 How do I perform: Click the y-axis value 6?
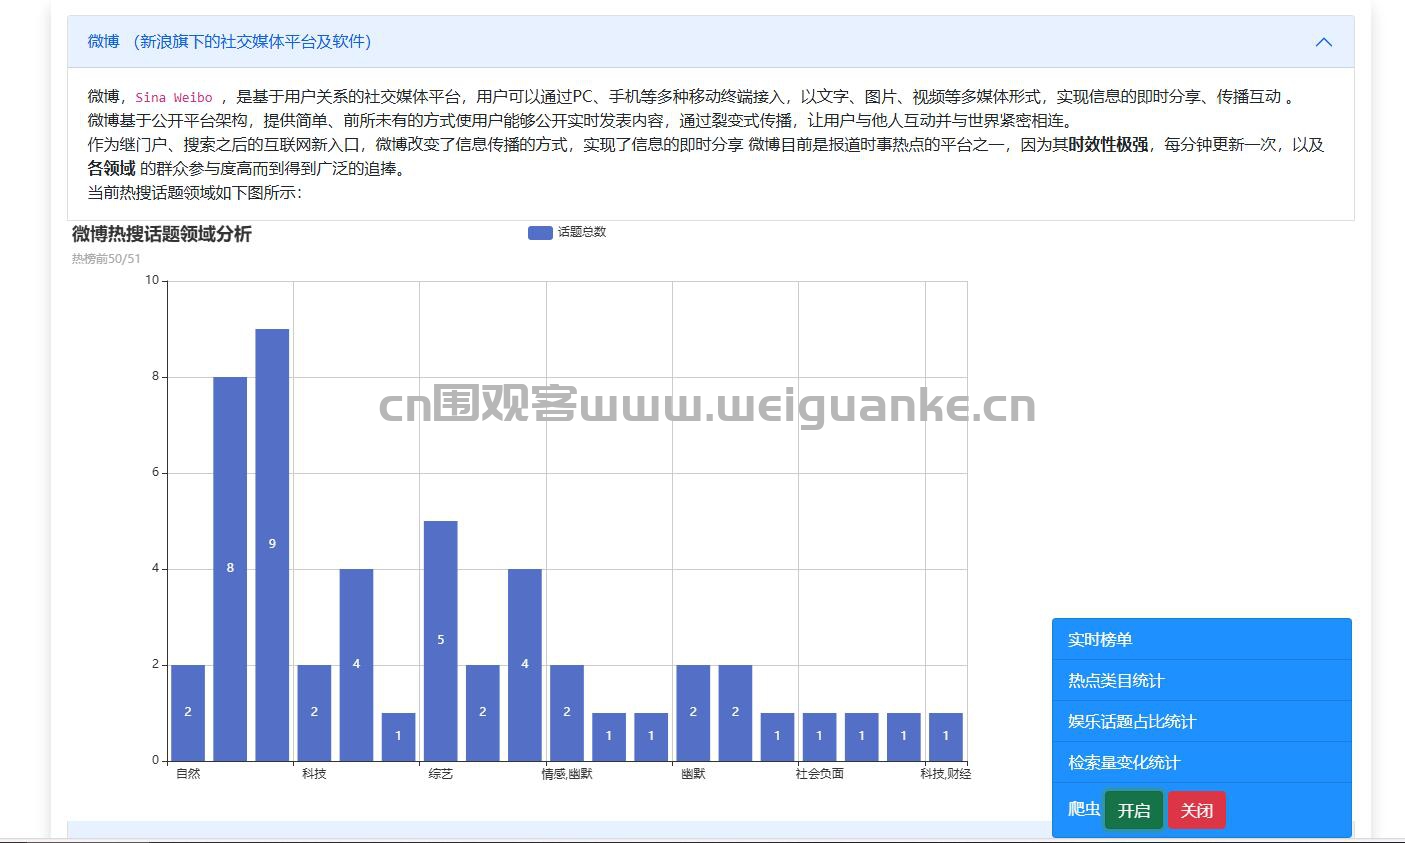155,472
